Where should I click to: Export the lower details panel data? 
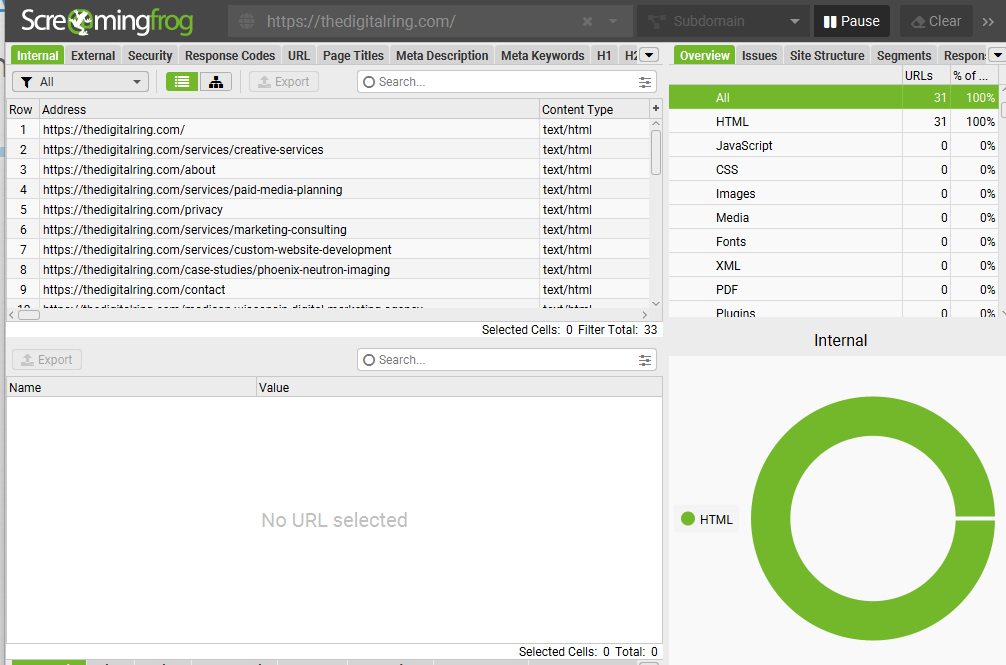pos(47,360)
